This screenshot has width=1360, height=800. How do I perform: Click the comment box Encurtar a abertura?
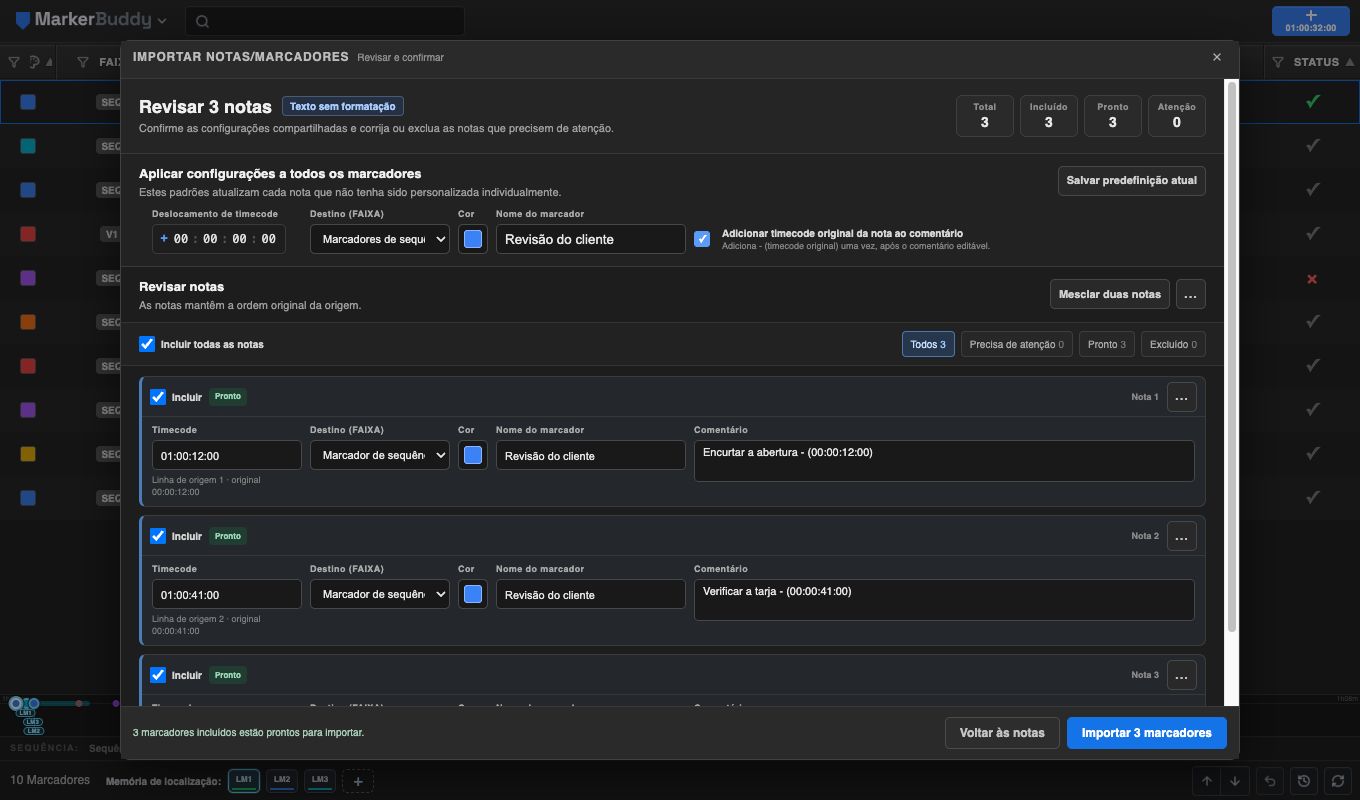coord(944,461)
